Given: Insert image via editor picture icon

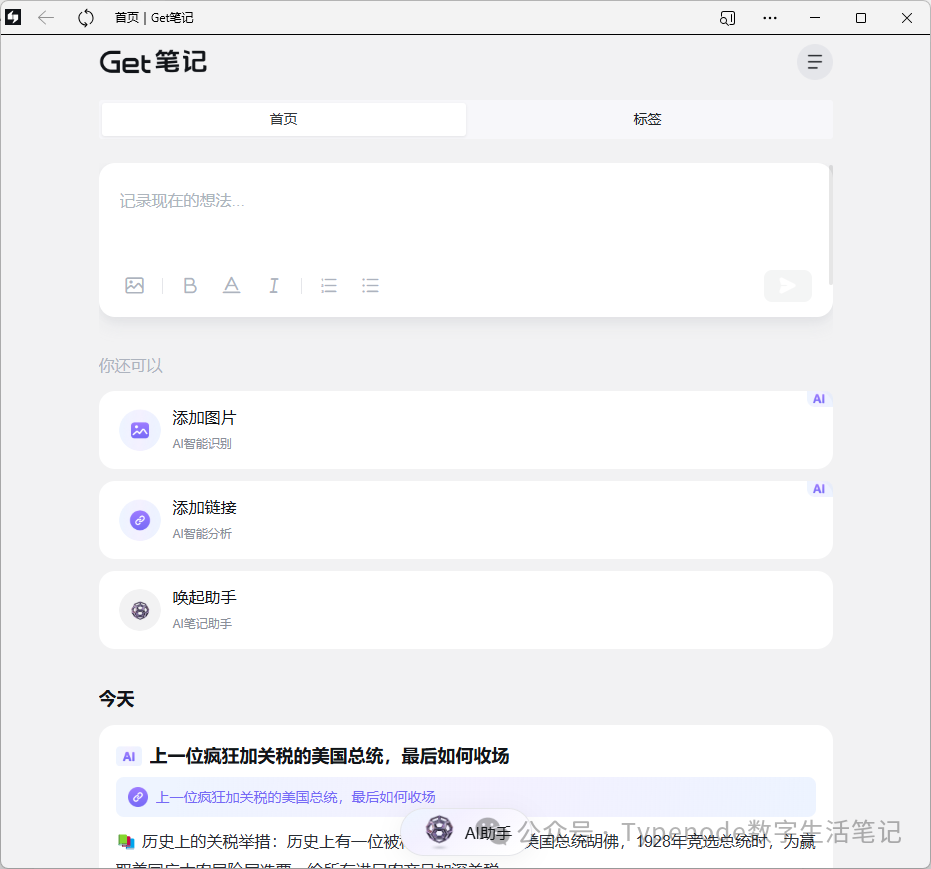Looking at the screenshot, I should tap(135, 286).
